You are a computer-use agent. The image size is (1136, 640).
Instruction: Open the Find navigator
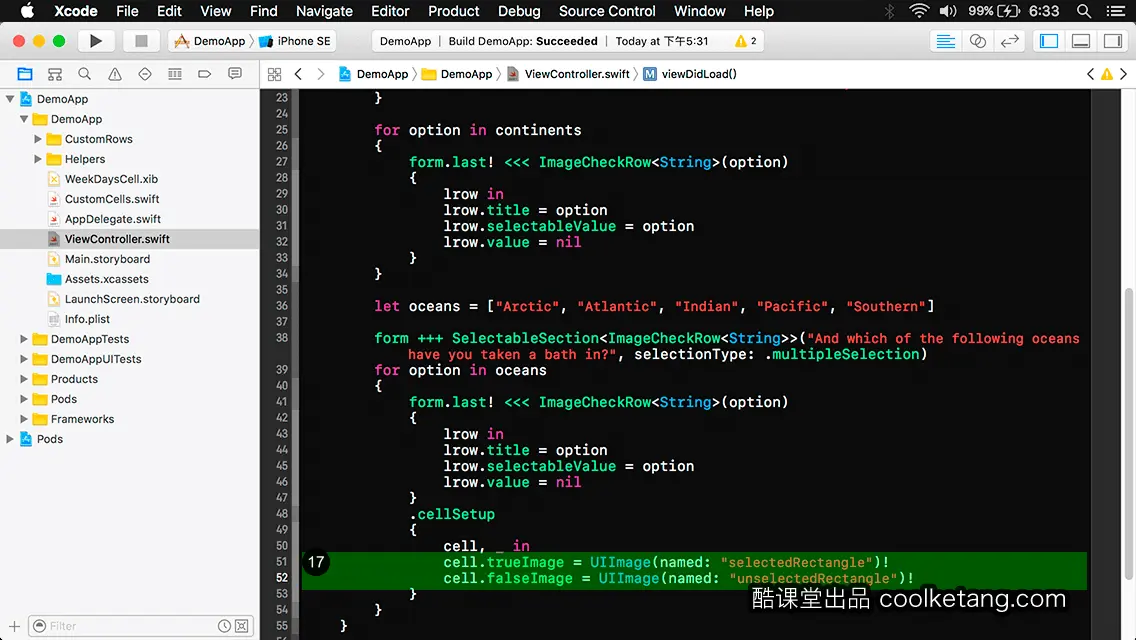85,74
